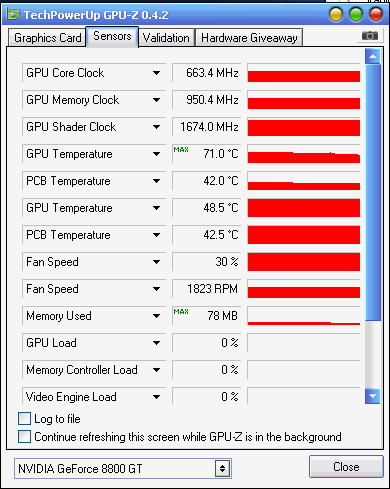
Task: Open the Validation tab
Action: pyautogui.click(x=166, y=38)
